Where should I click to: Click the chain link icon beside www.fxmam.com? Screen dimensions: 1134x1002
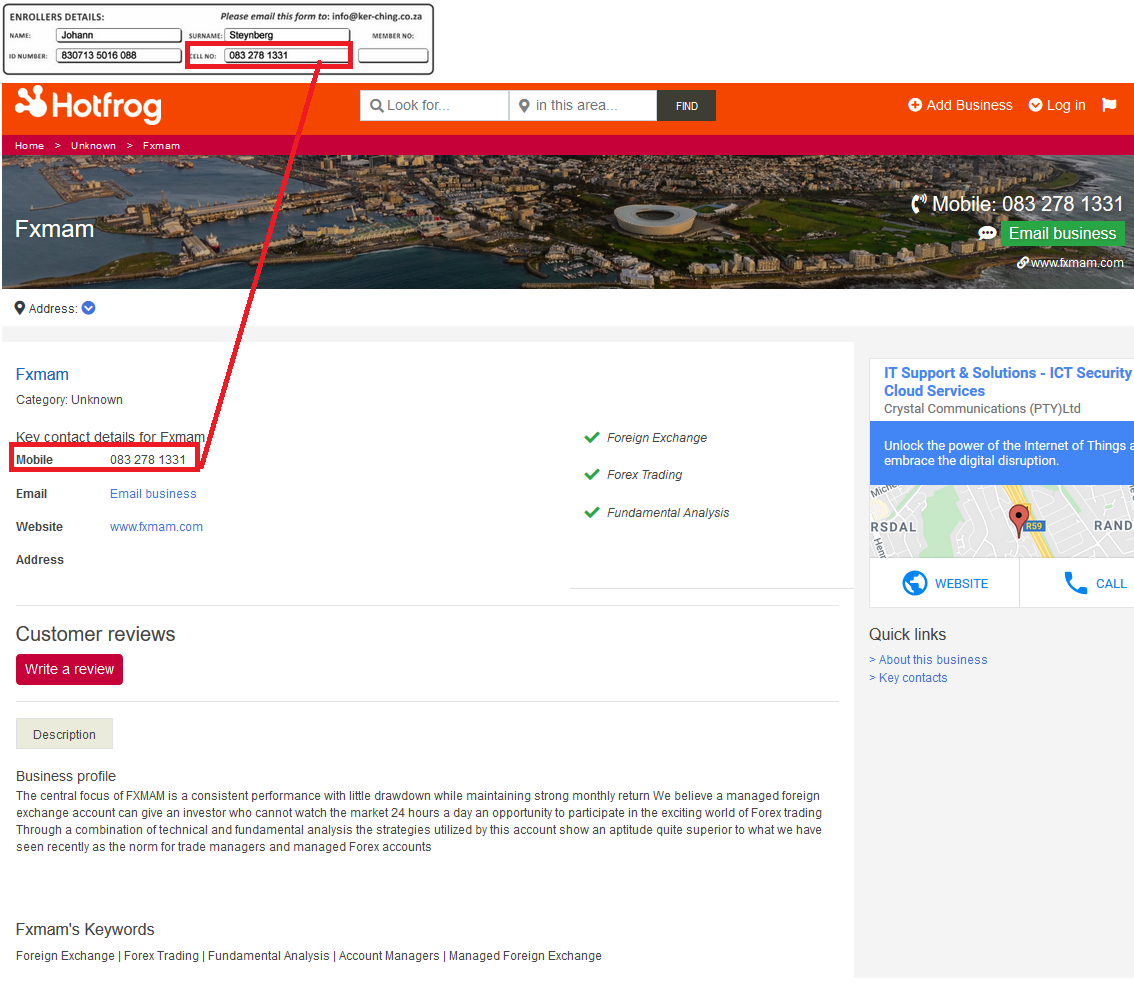click(1023, 263)
